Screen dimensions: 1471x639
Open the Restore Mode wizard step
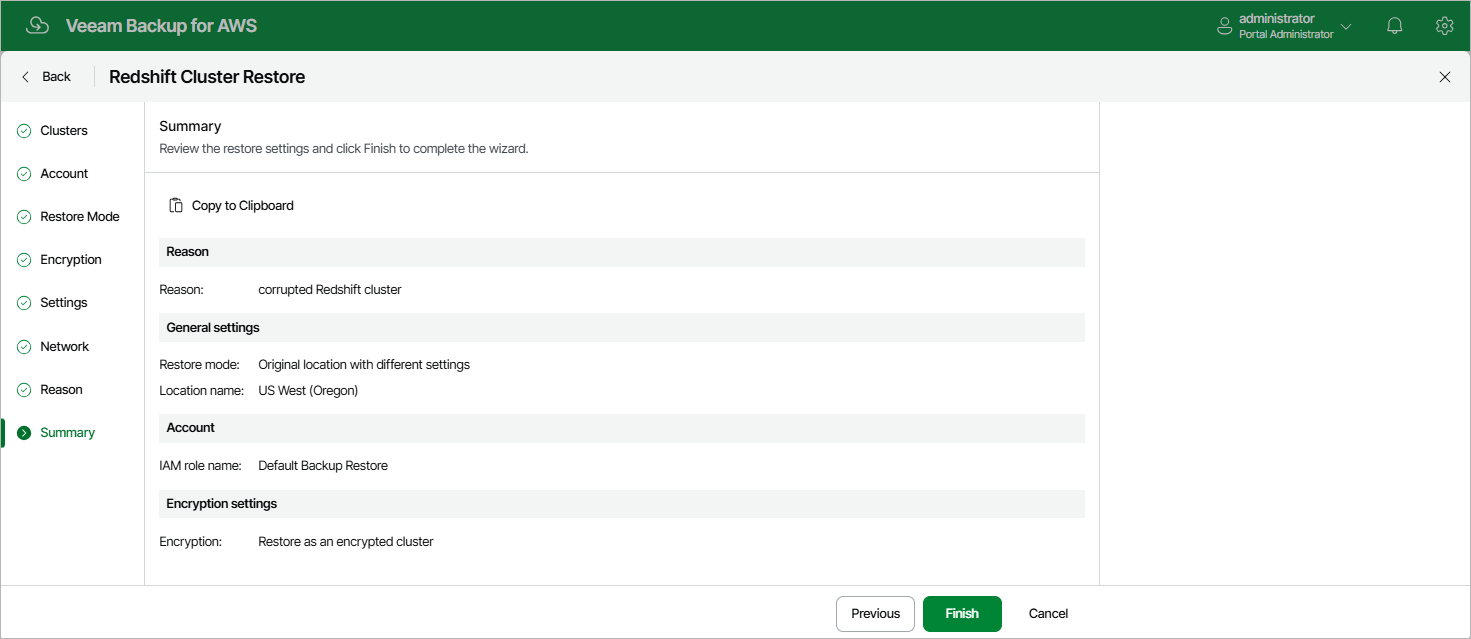[x=80, y=217]
